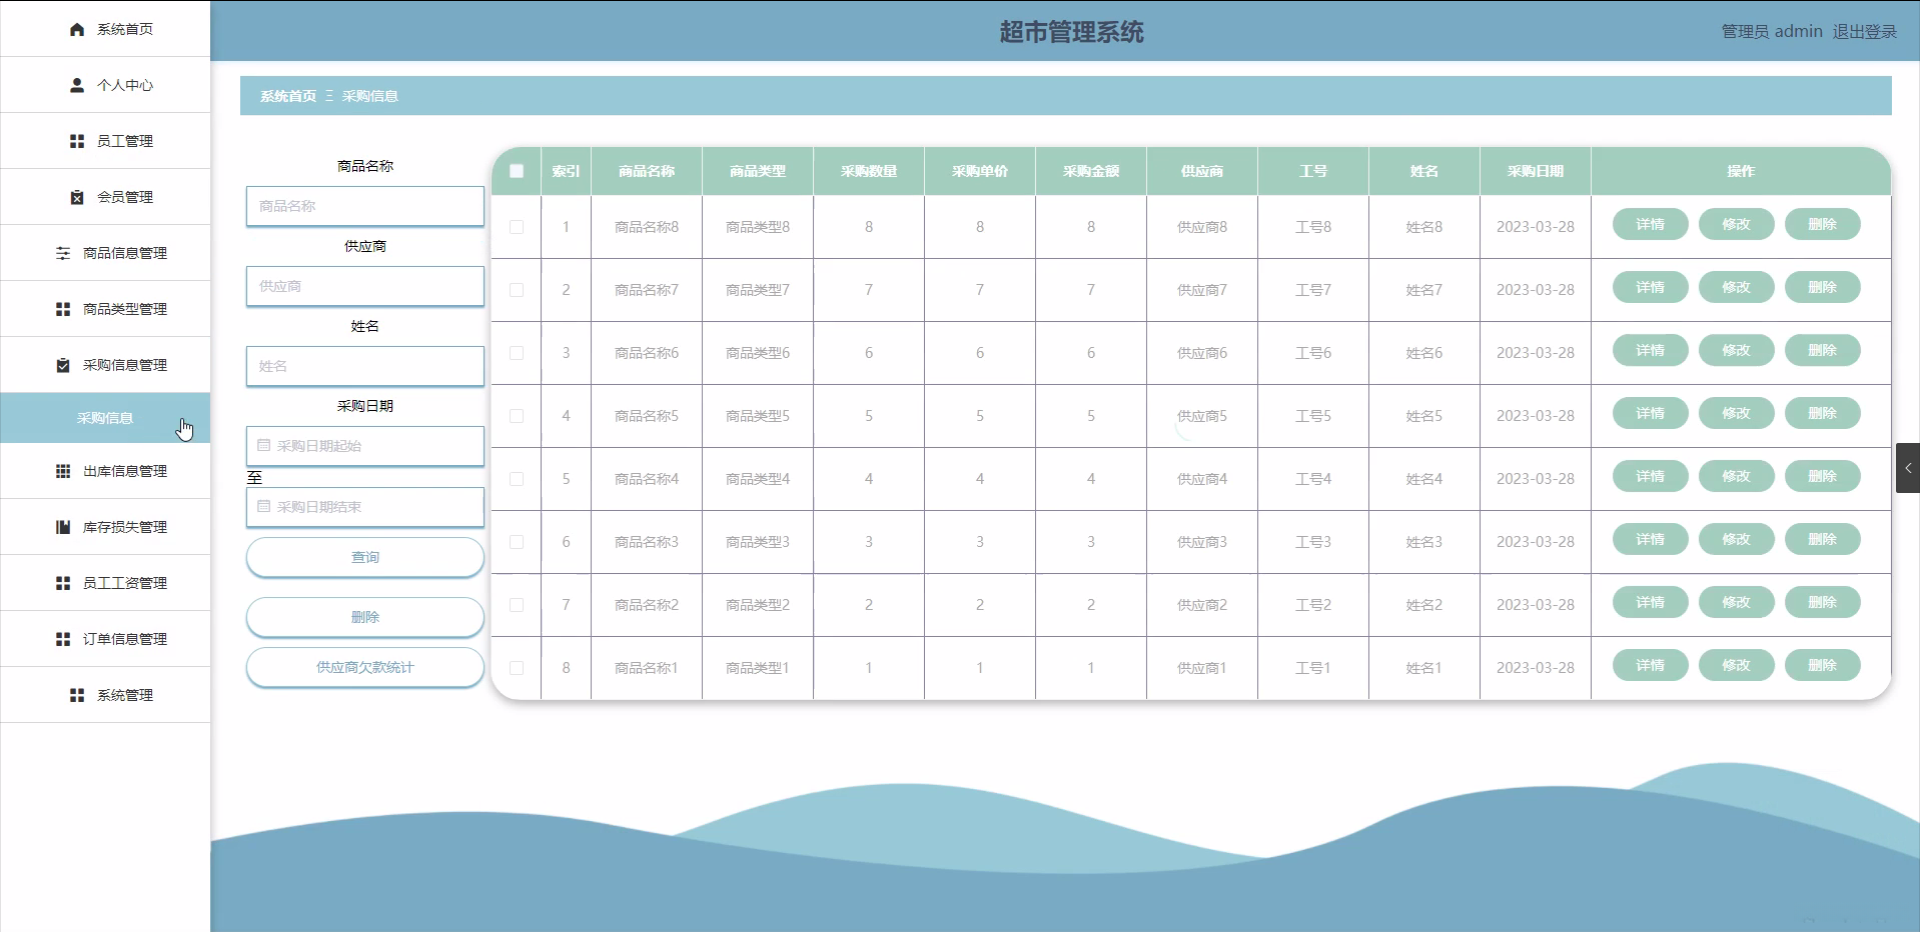Click the grid icon beside 订单信息管理
This screenshot has height=932, width=1920.
pos(63,640)
